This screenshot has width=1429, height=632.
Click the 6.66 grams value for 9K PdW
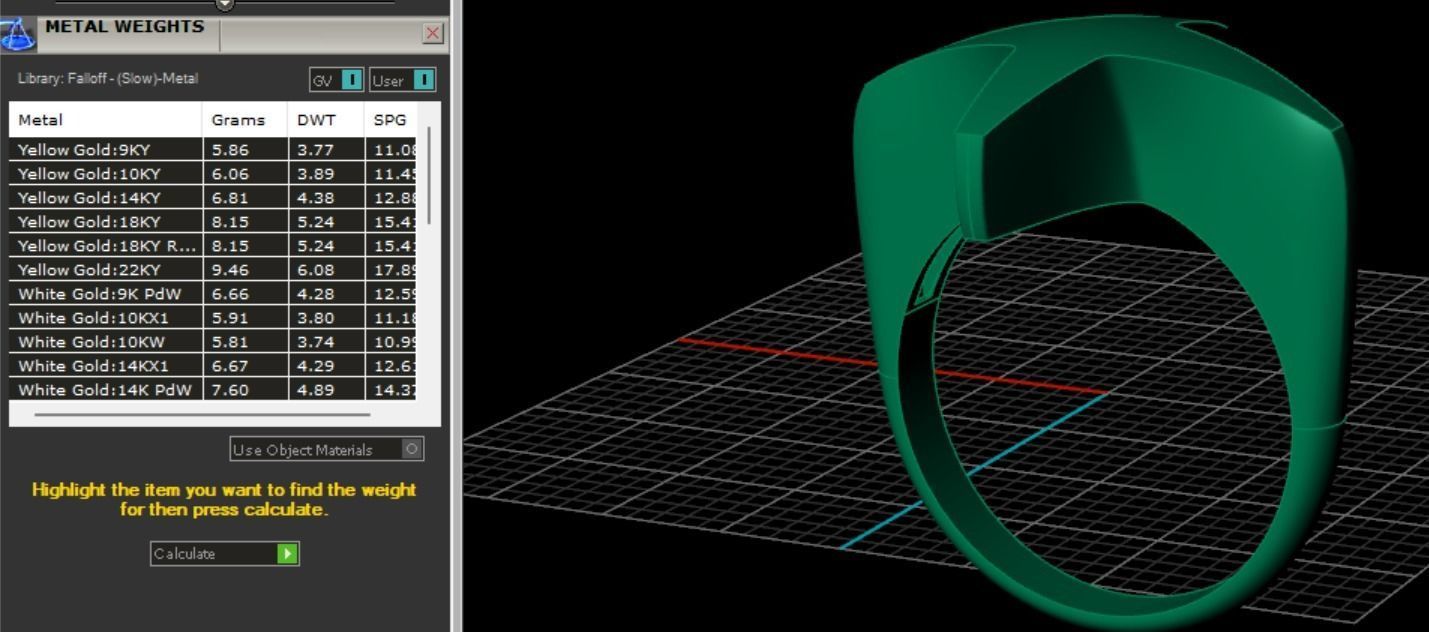(230, 294)
